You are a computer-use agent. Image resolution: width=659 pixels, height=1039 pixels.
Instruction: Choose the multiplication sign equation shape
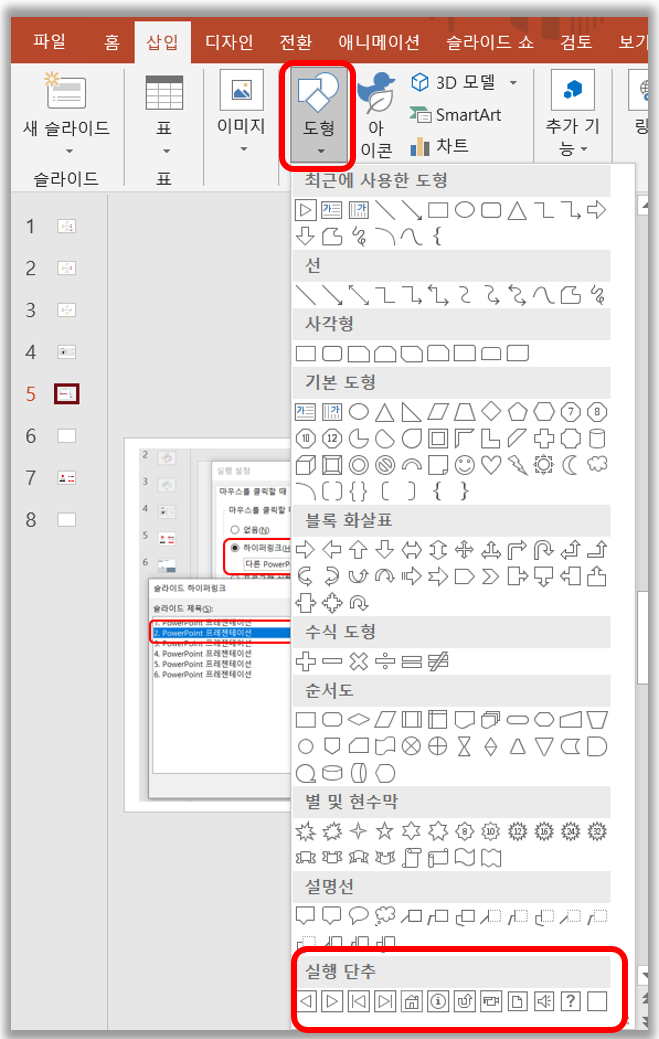coord(358,661)
